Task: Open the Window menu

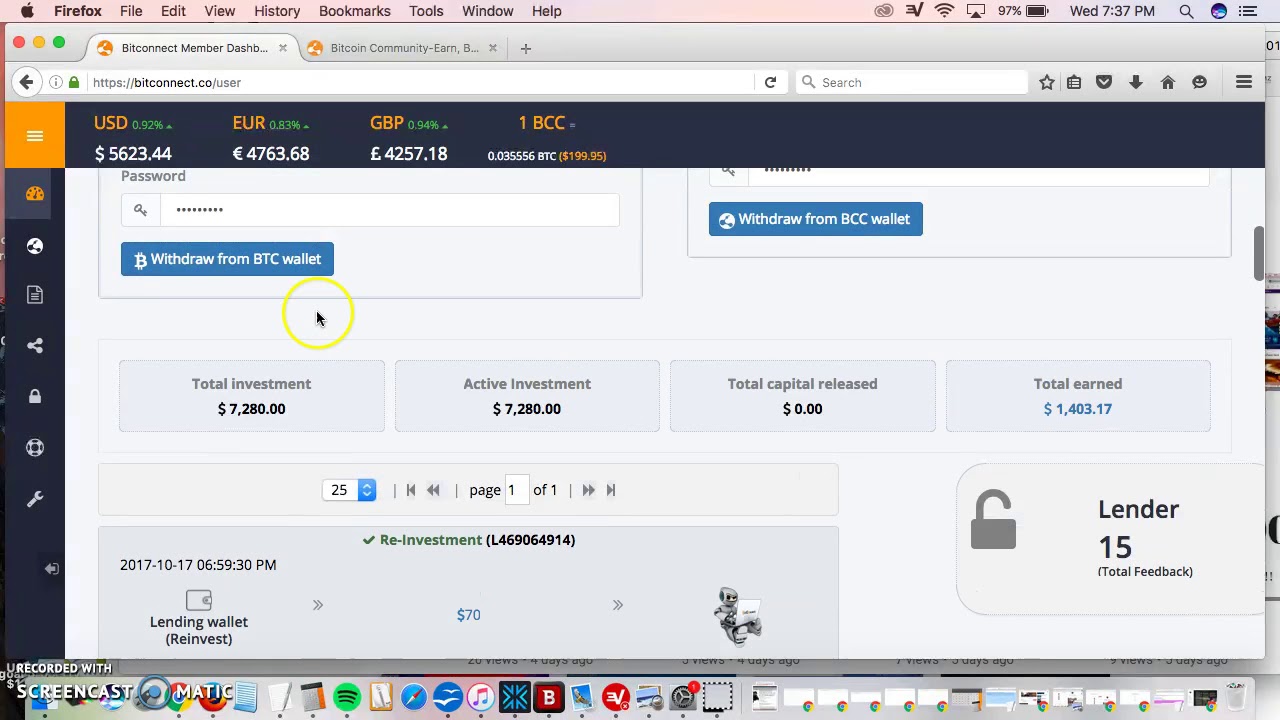Action: [x=488, y=11]
